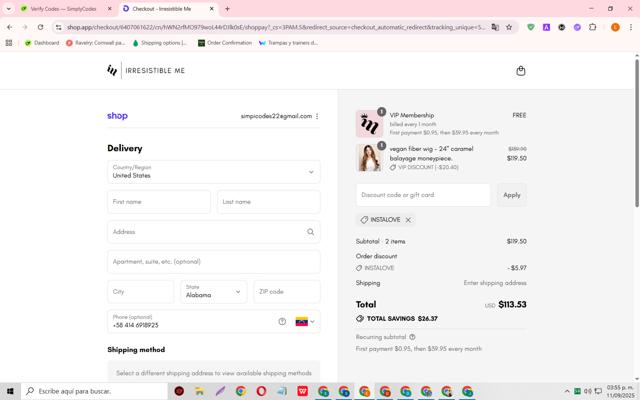The height and width of the screenshot is (400, 640).
Task: Bookmark this page with the star
Action: point(509,27)
